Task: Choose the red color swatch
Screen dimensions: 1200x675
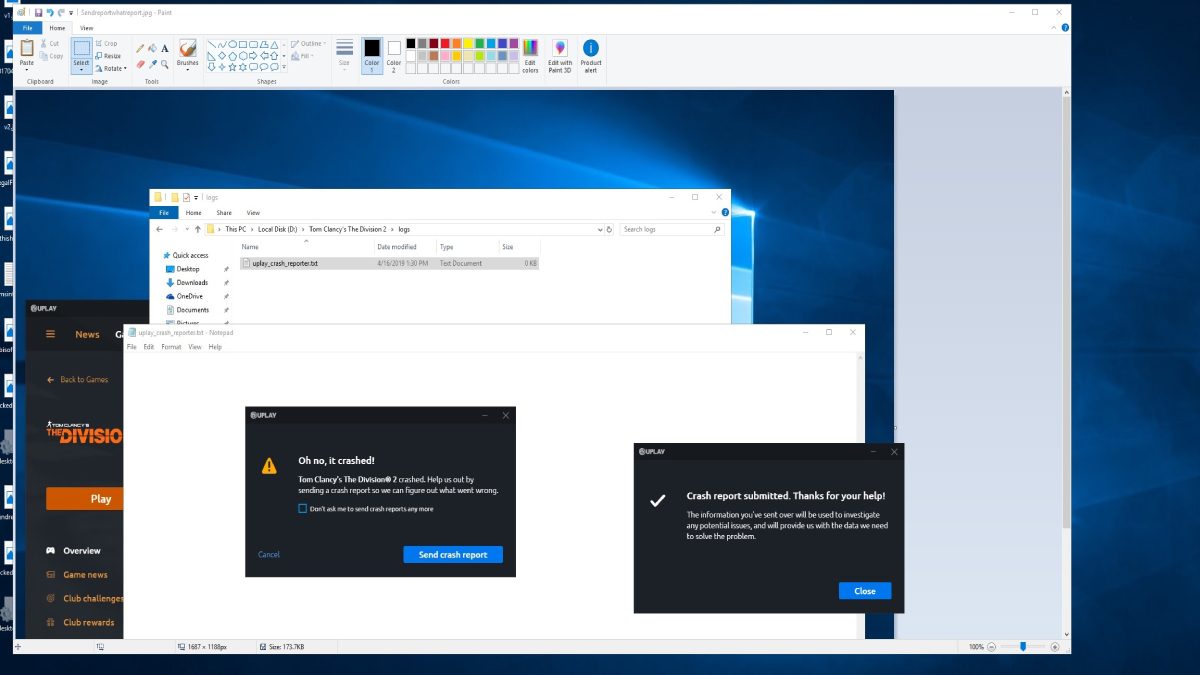Action: point(445,43)
